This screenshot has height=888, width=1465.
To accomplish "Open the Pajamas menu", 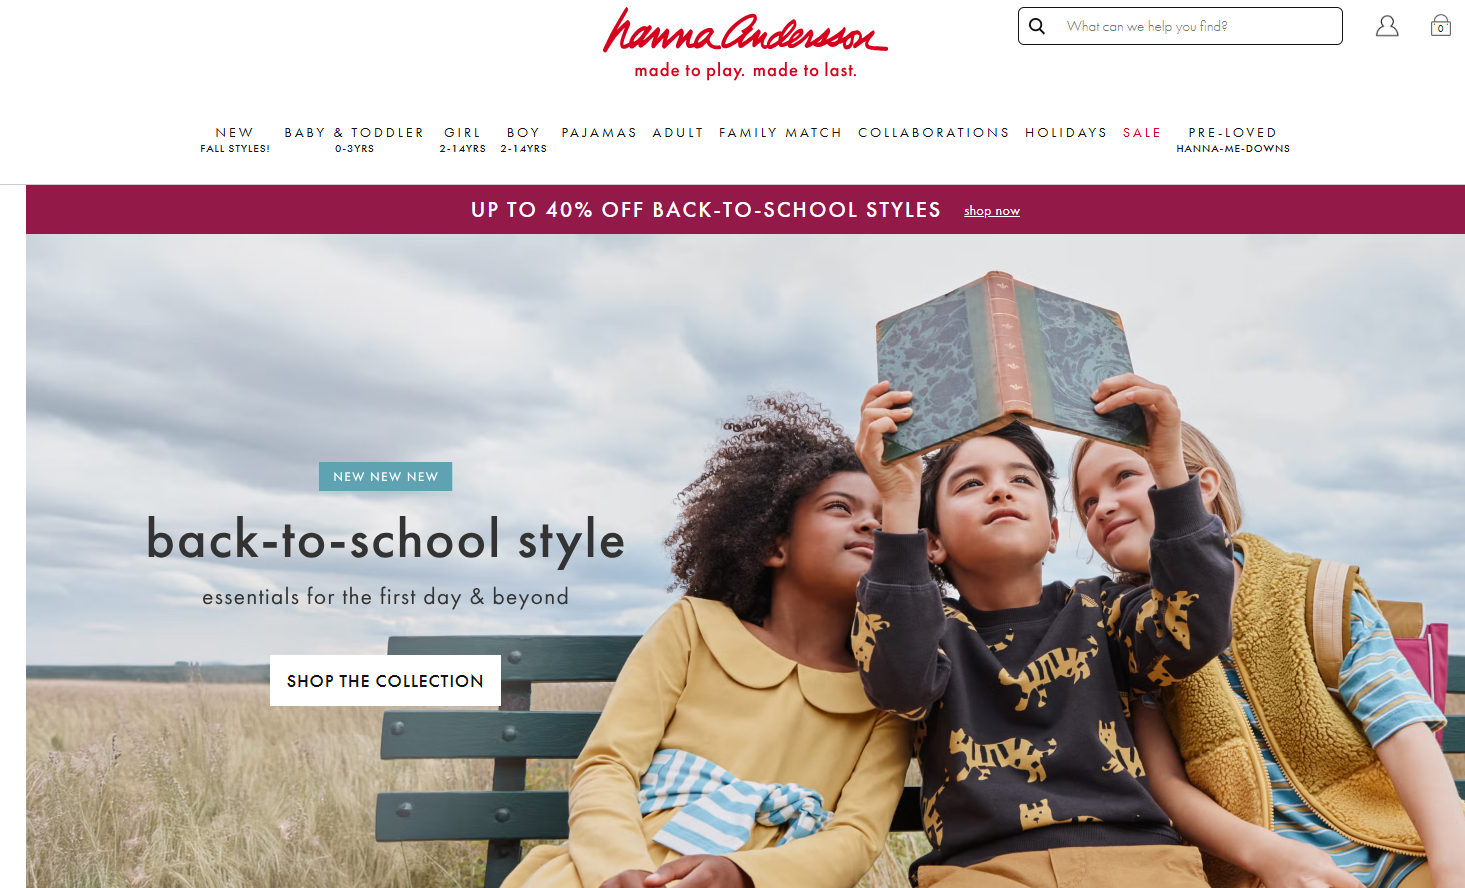I will click(x=599, y=133).
